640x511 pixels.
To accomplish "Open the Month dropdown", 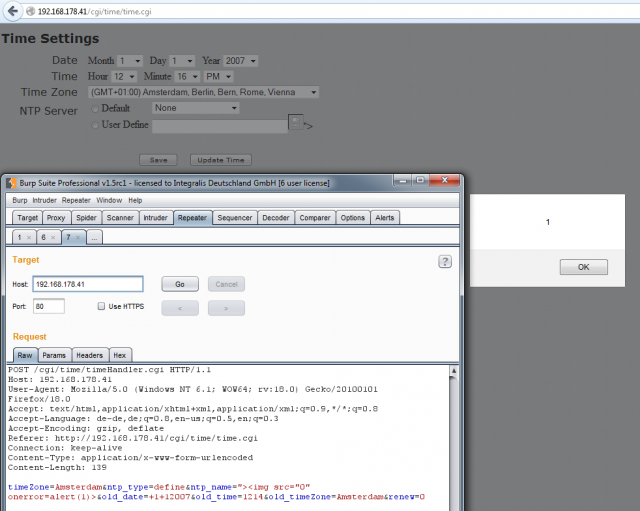I will 130,61.
